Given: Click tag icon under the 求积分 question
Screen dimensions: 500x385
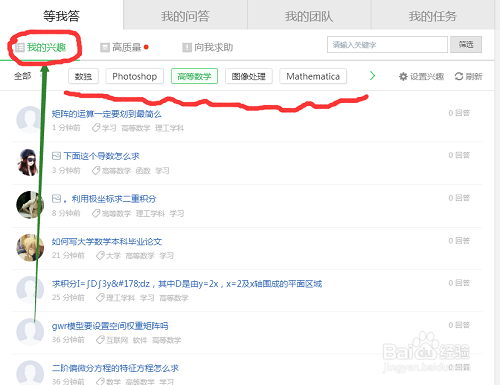Looking at the screenshot, I should tap(100, 297).
